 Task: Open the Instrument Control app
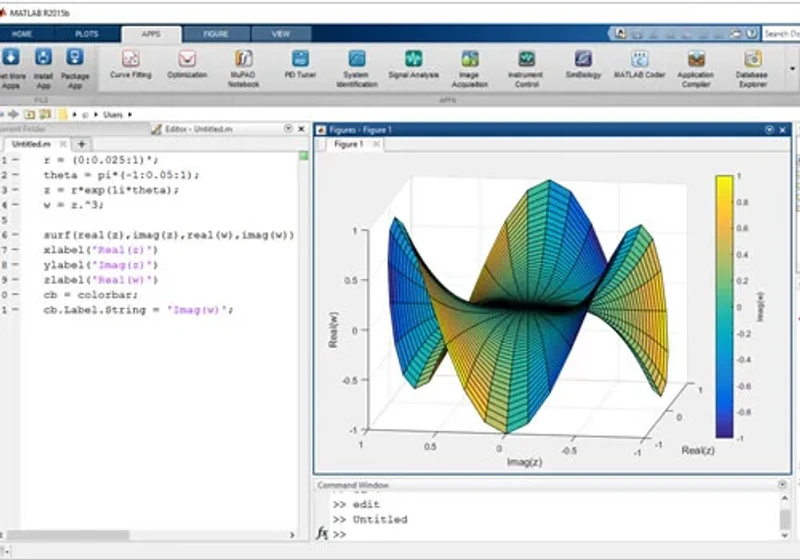(526, 69)
